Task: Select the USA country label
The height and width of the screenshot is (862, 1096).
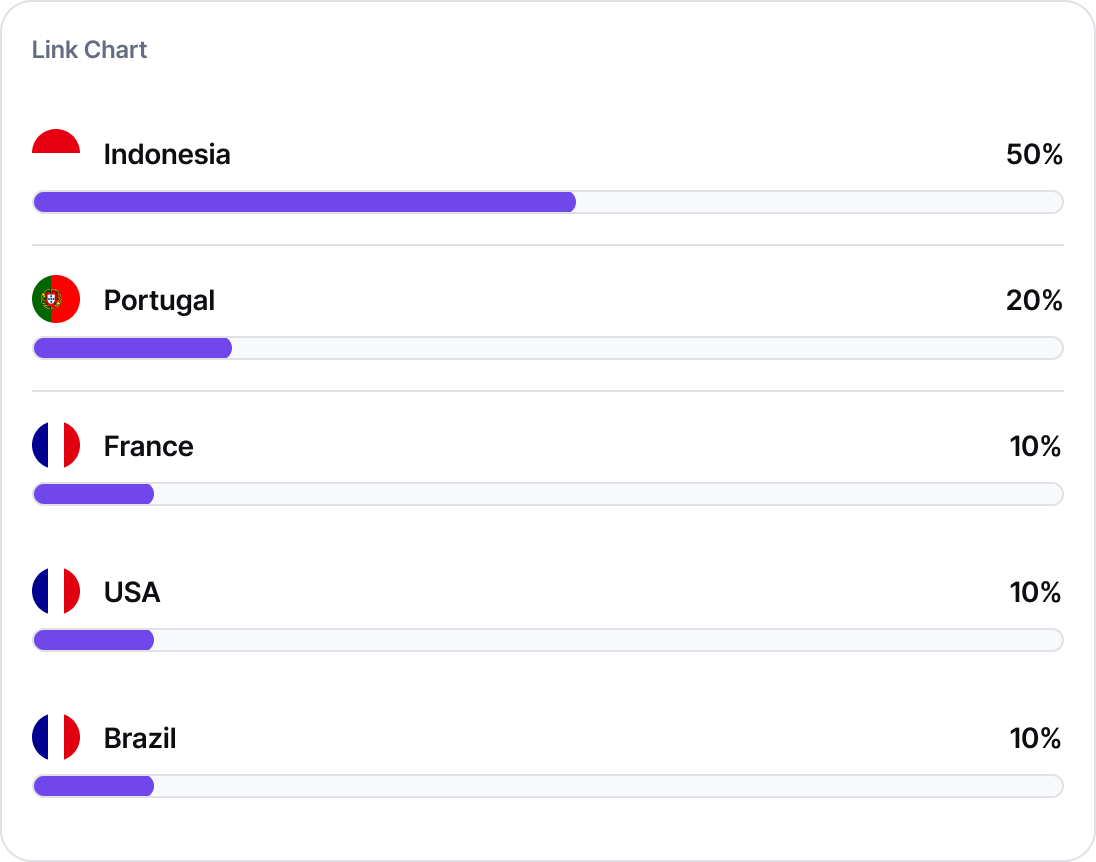Action: (x=132, y=592)
